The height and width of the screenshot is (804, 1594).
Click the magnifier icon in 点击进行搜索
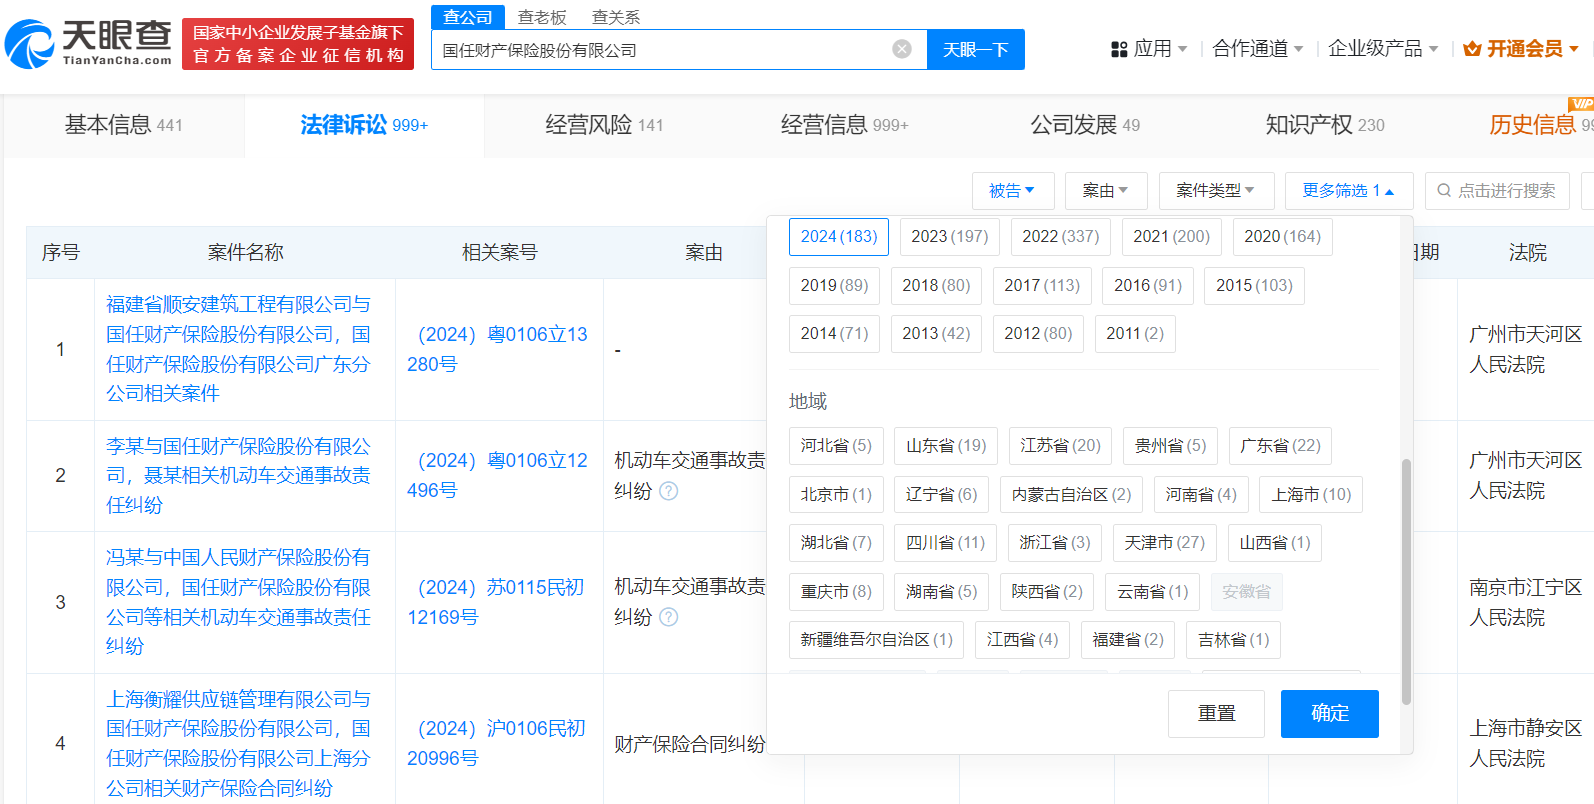1444,190
